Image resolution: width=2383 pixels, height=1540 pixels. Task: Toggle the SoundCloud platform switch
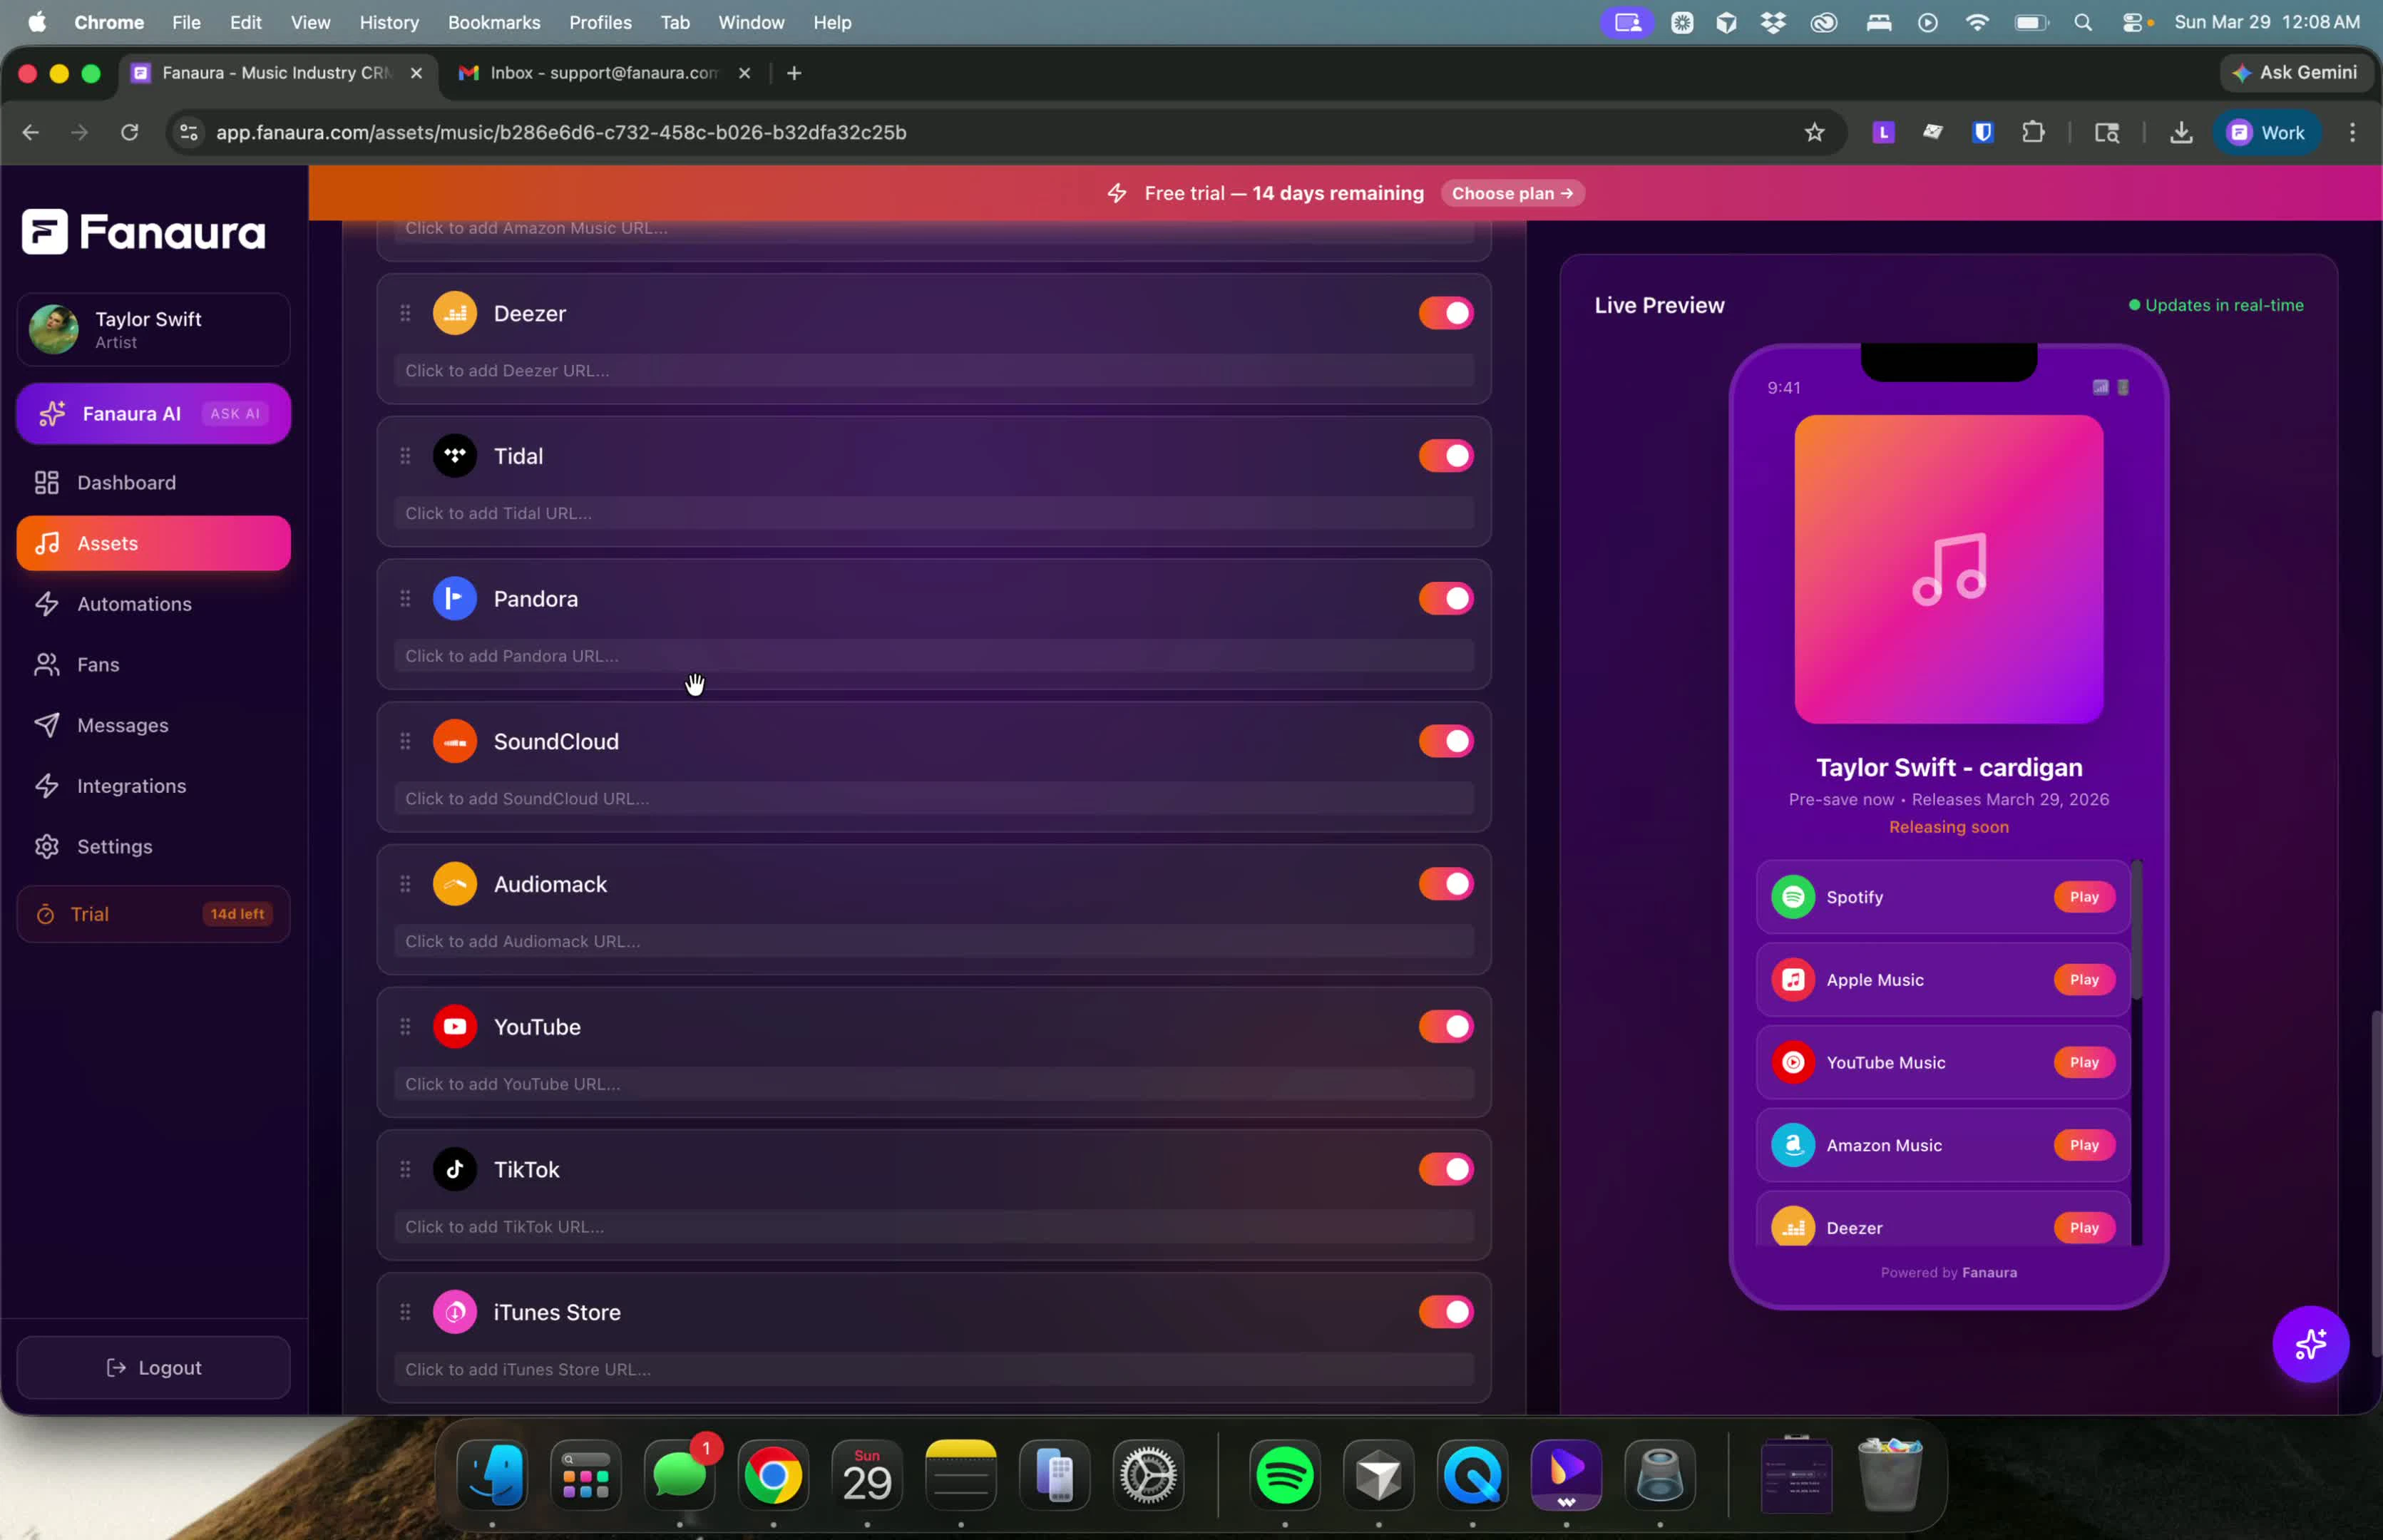pyautogui.click(x=1446, y=741)
